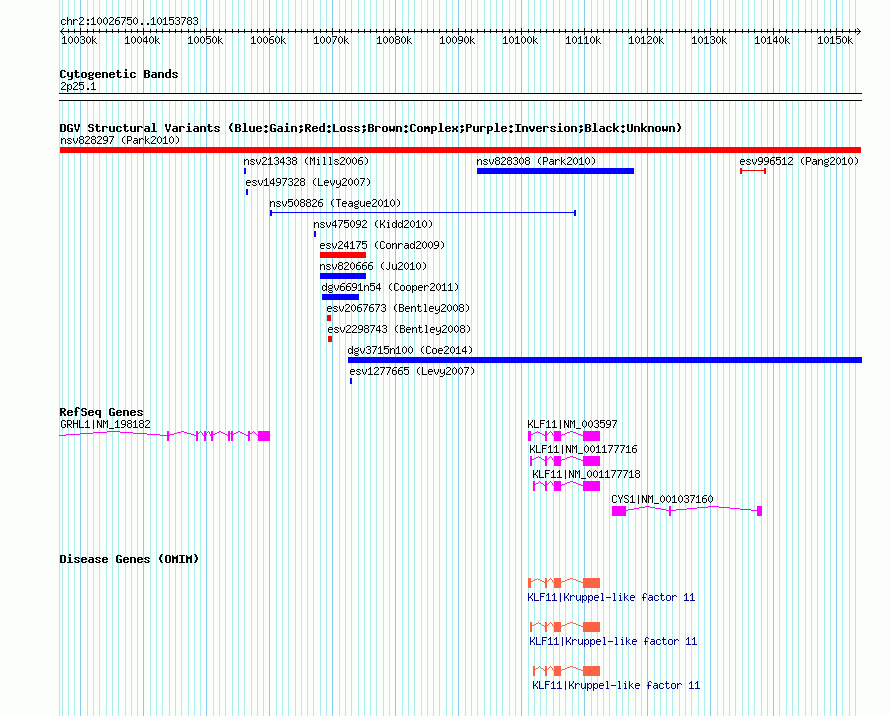Click the esv24175 (Conrad2009) red bar
Screen dimensions: 890x716
[x=343, y=255]
